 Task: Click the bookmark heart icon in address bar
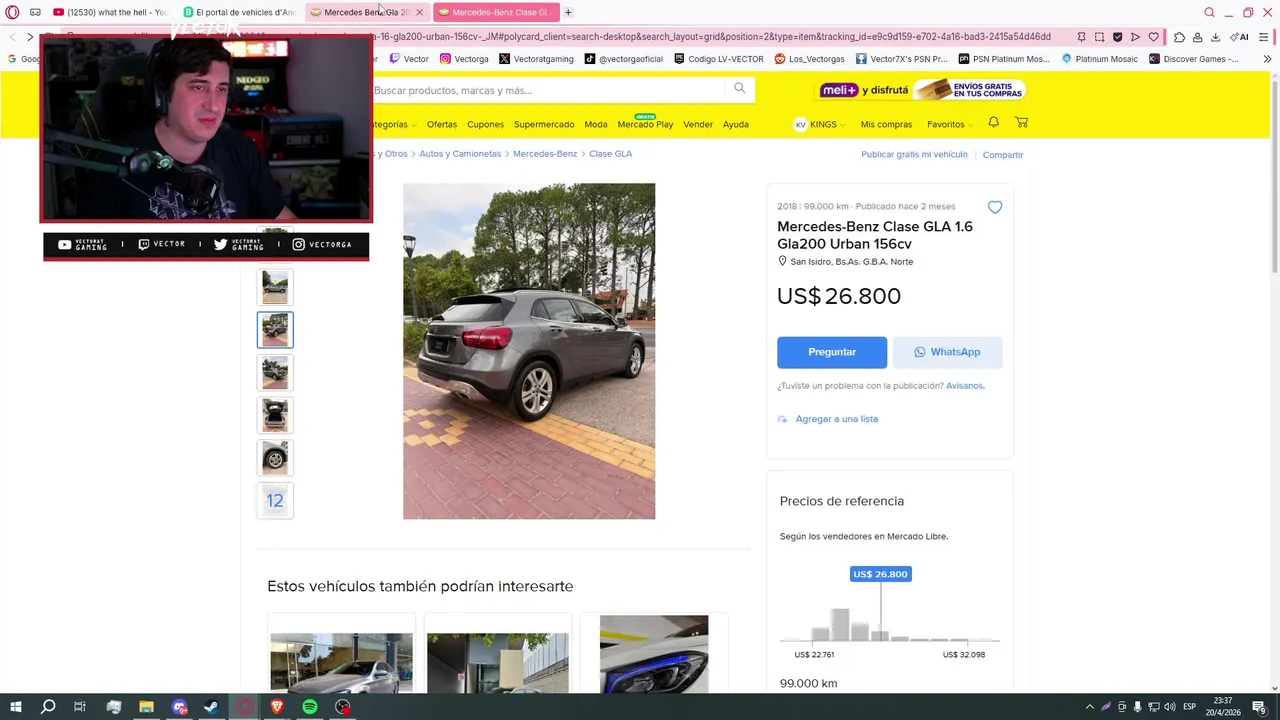(x=1153, y=37)
